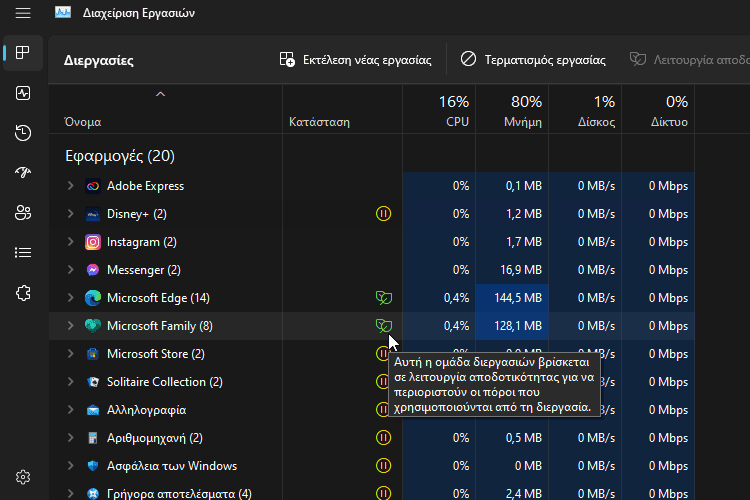Image resolution: width=750 pixels, height=500 pixels.
Task: Click the Adobe Express app icon
Action: [93, 186]
